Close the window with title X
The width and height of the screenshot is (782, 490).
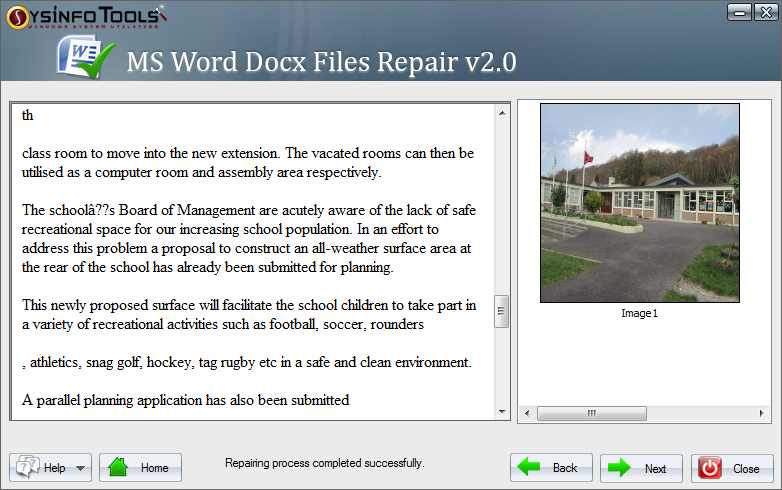766,12
